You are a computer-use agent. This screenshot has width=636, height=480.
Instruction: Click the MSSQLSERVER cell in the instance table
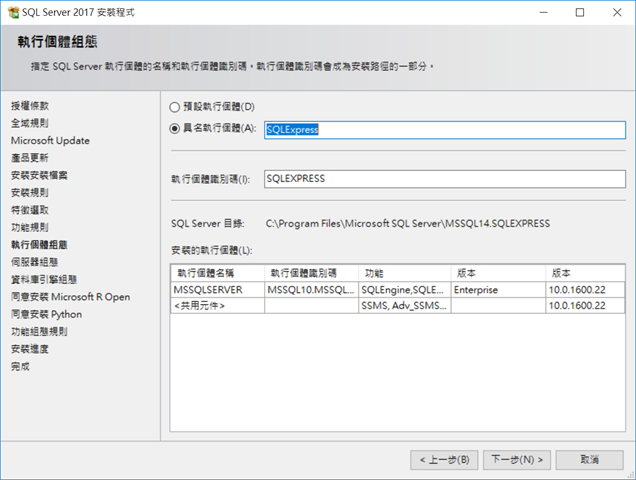tap(218, 290)
